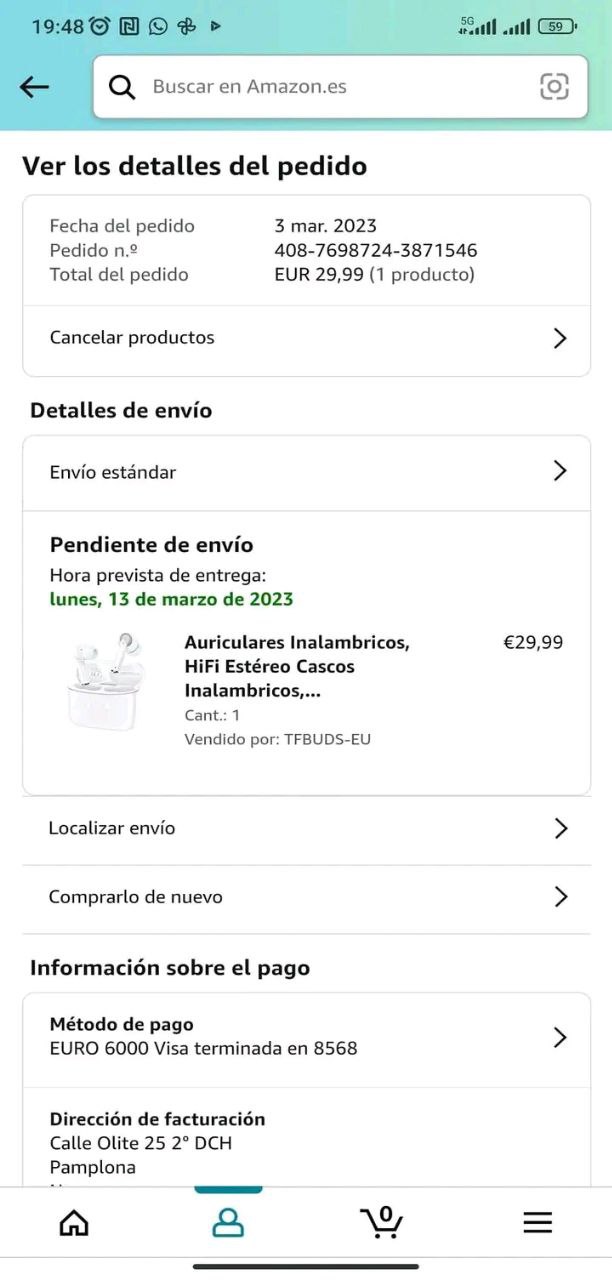The height and width of the screenshot is (1280, 612).
Task: Open the Método de pago chevron
Action: pos(560,1037)
